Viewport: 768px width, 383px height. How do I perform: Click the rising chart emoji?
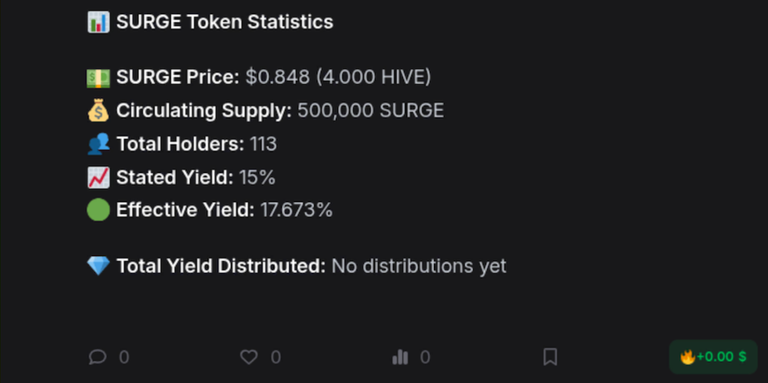(x=98, y=177)
